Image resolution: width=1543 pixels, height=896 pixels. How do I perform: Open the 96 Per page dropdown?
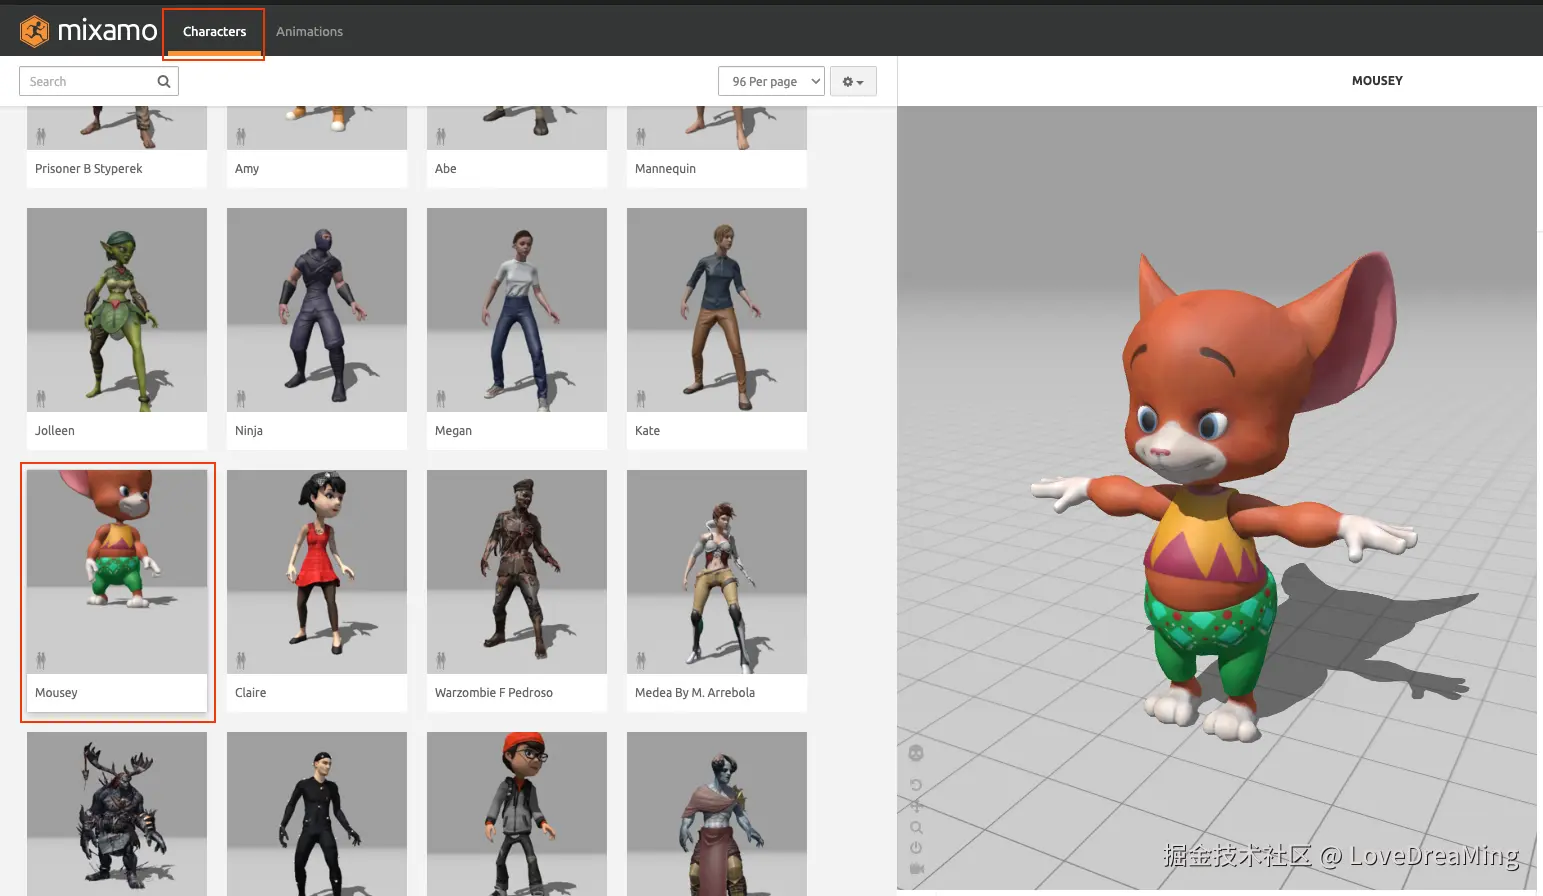point(771,81)
